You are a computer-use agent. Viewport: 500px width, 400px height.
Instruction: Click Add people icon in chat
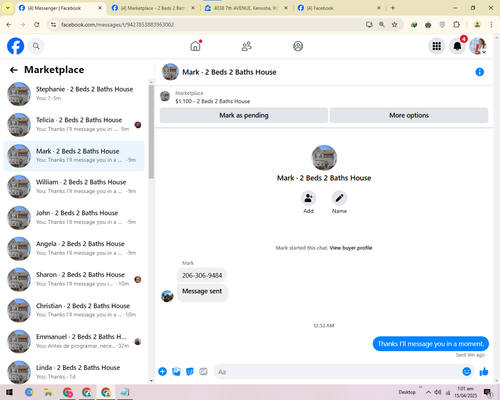308,198
